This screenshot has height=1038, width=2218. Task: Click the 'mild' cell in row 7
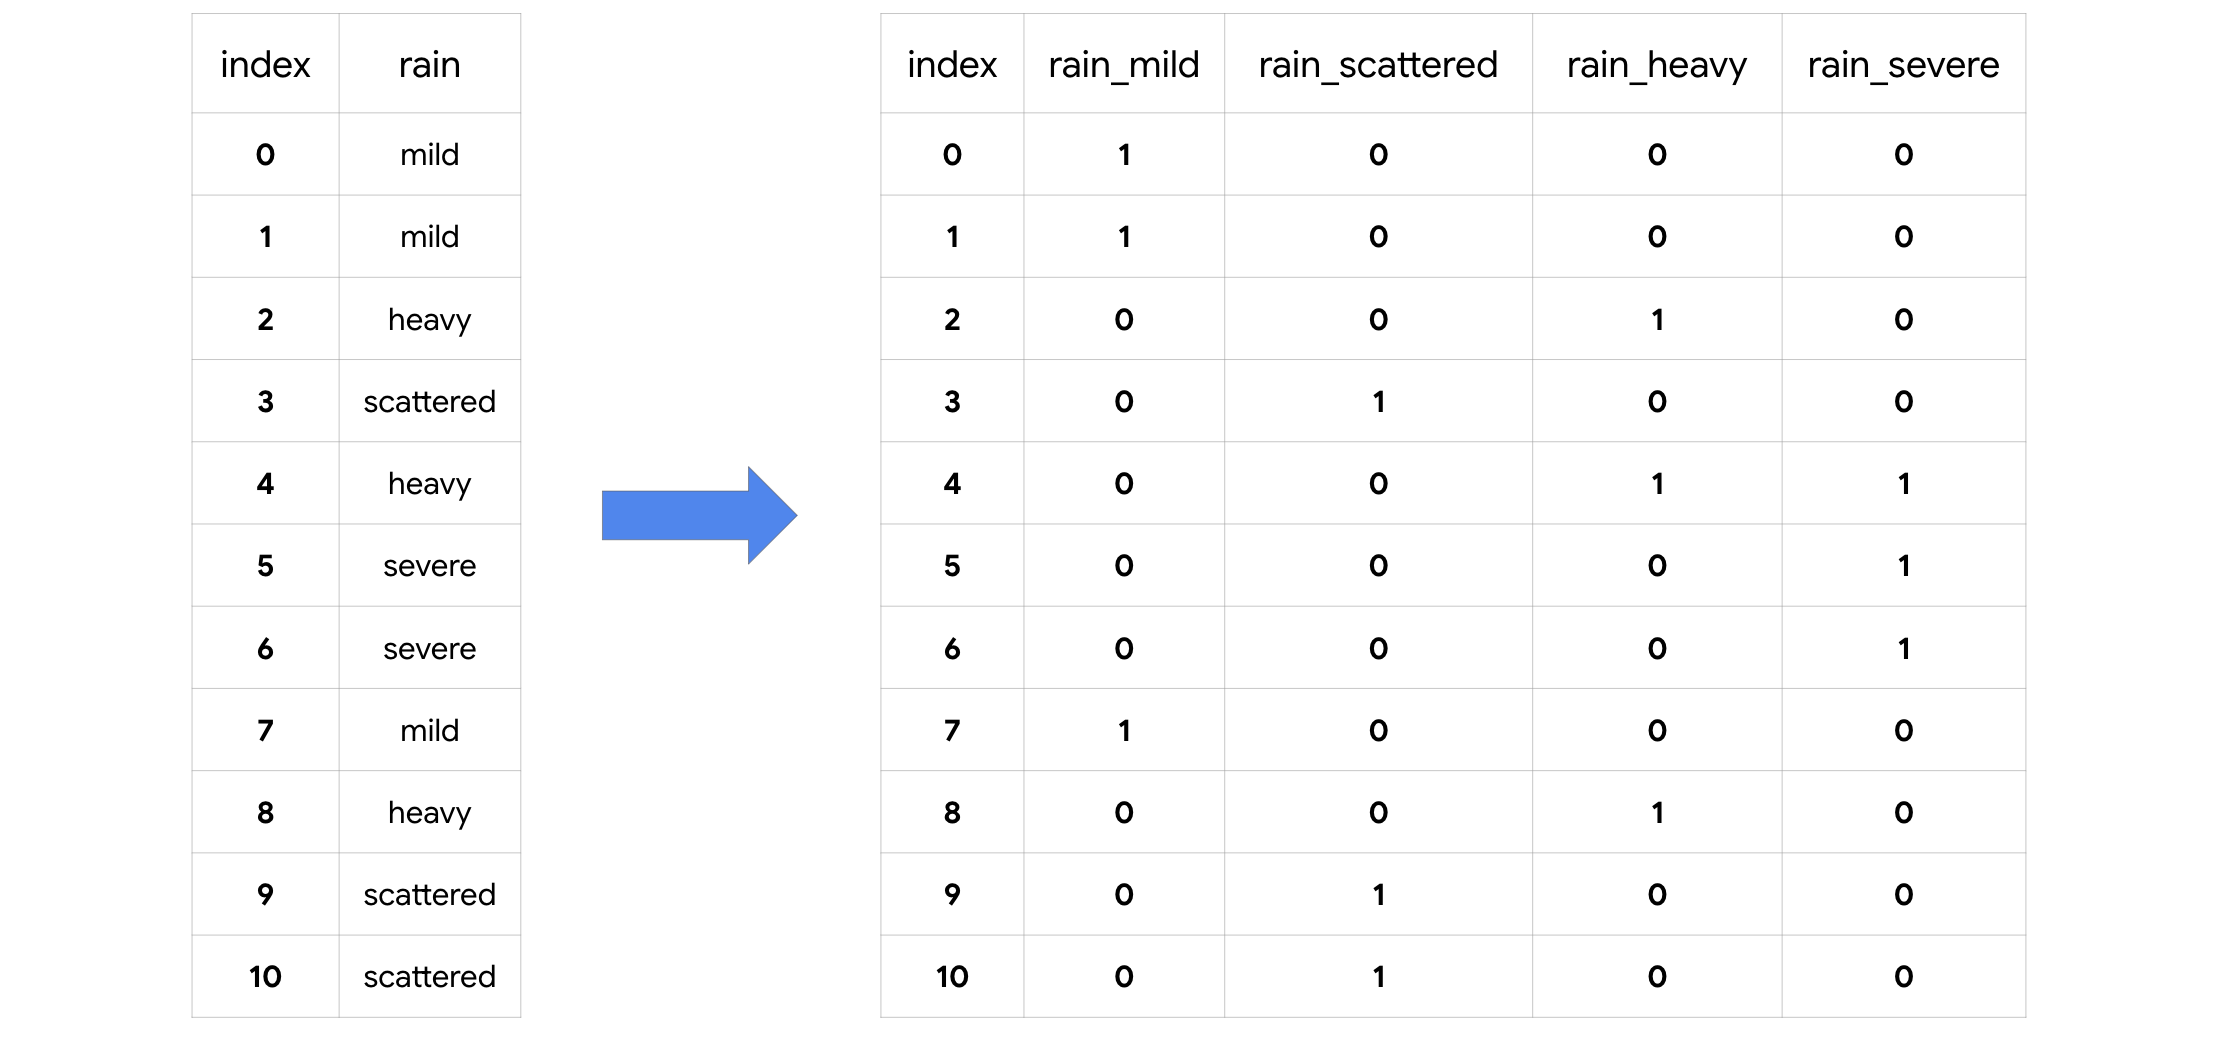tap(429, 731)
